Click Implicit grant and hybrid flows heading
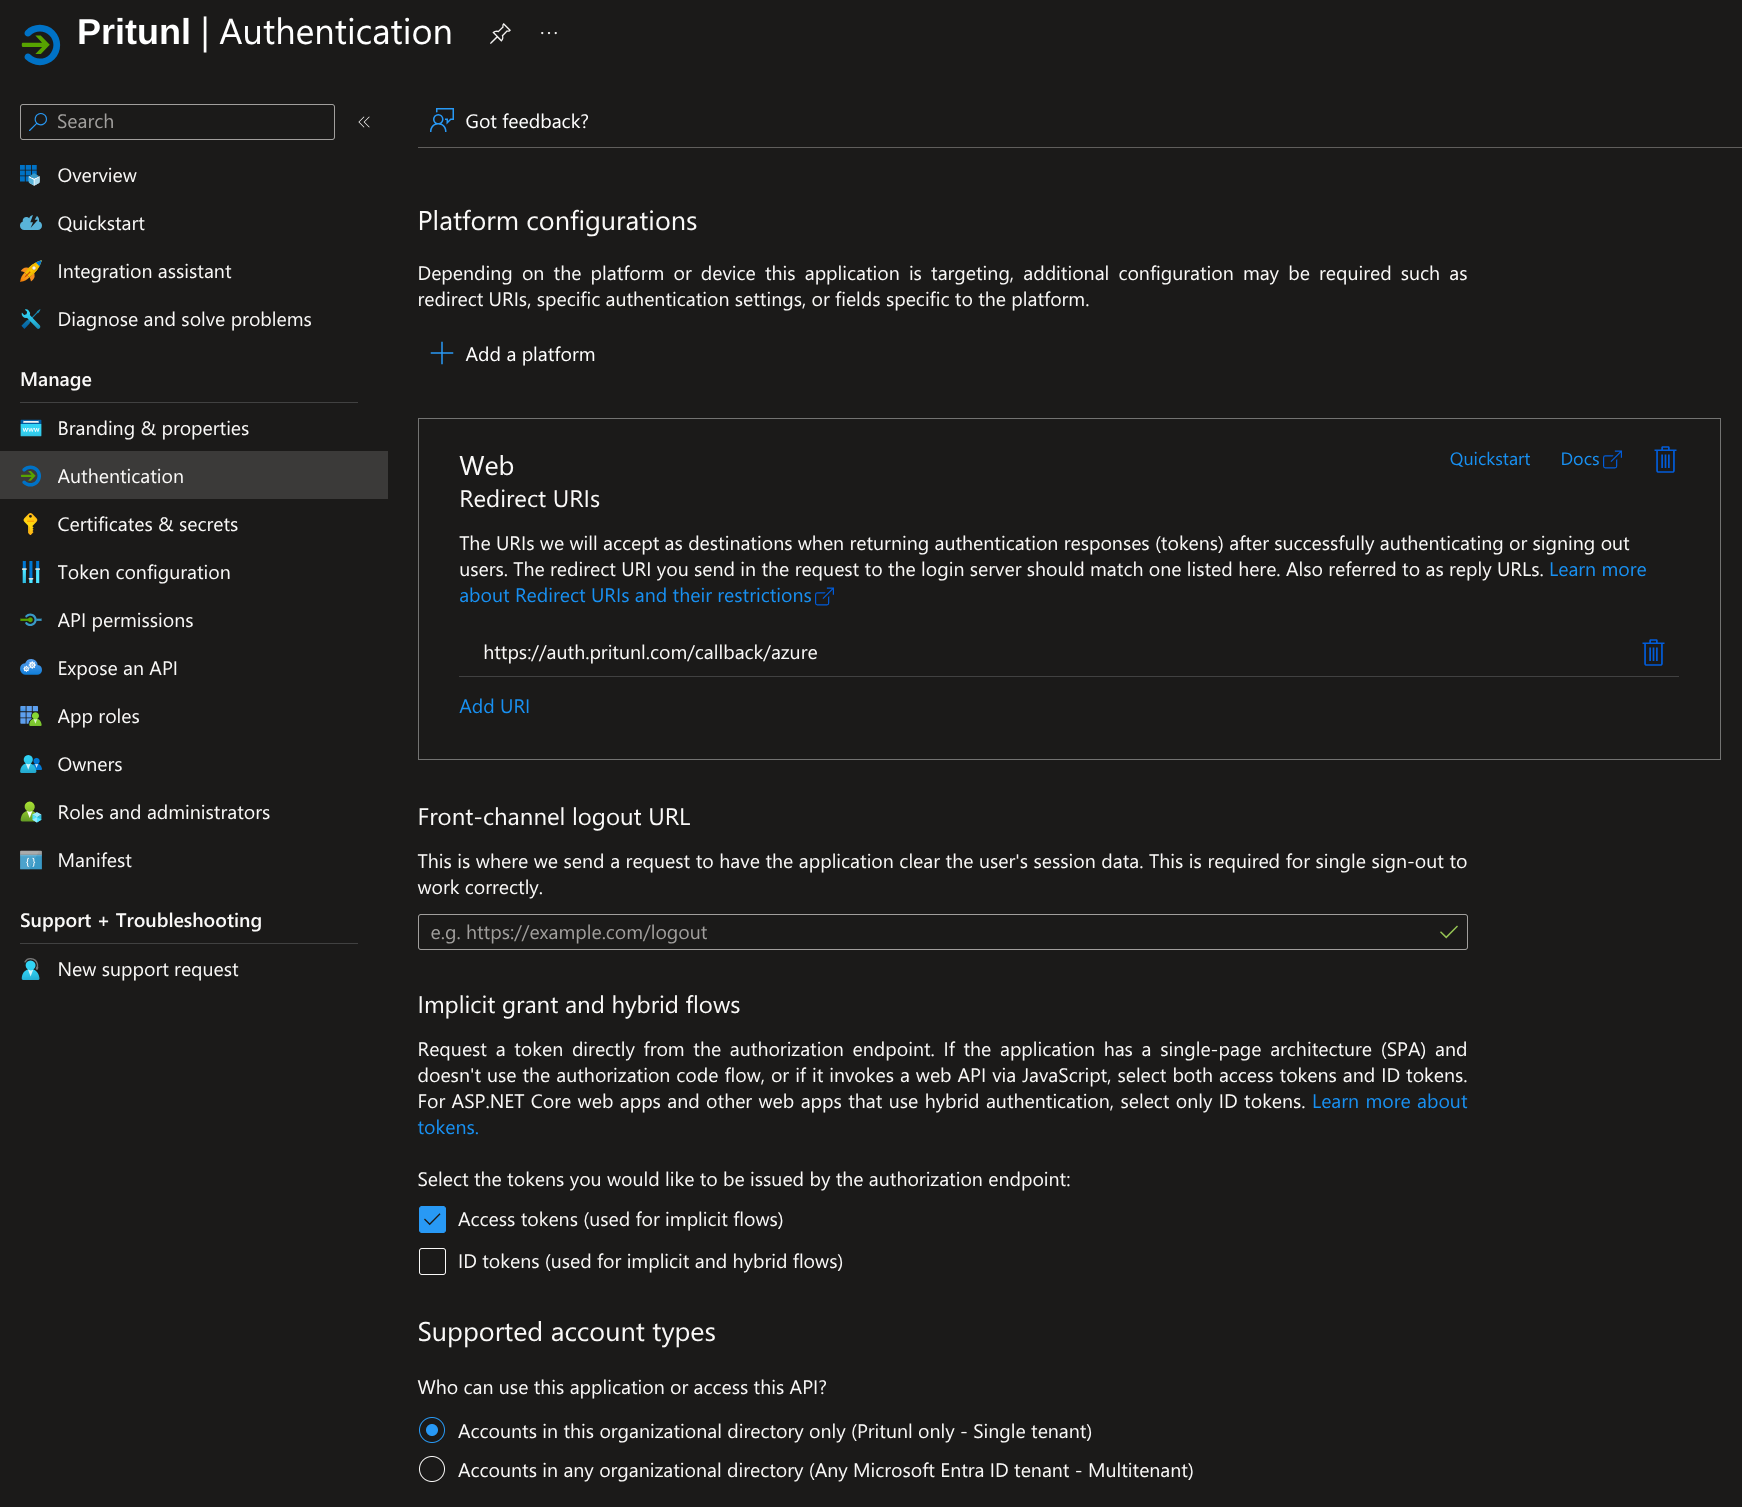The width and height of the screenshot is (1742, 1507). [x=579, y=1005]
